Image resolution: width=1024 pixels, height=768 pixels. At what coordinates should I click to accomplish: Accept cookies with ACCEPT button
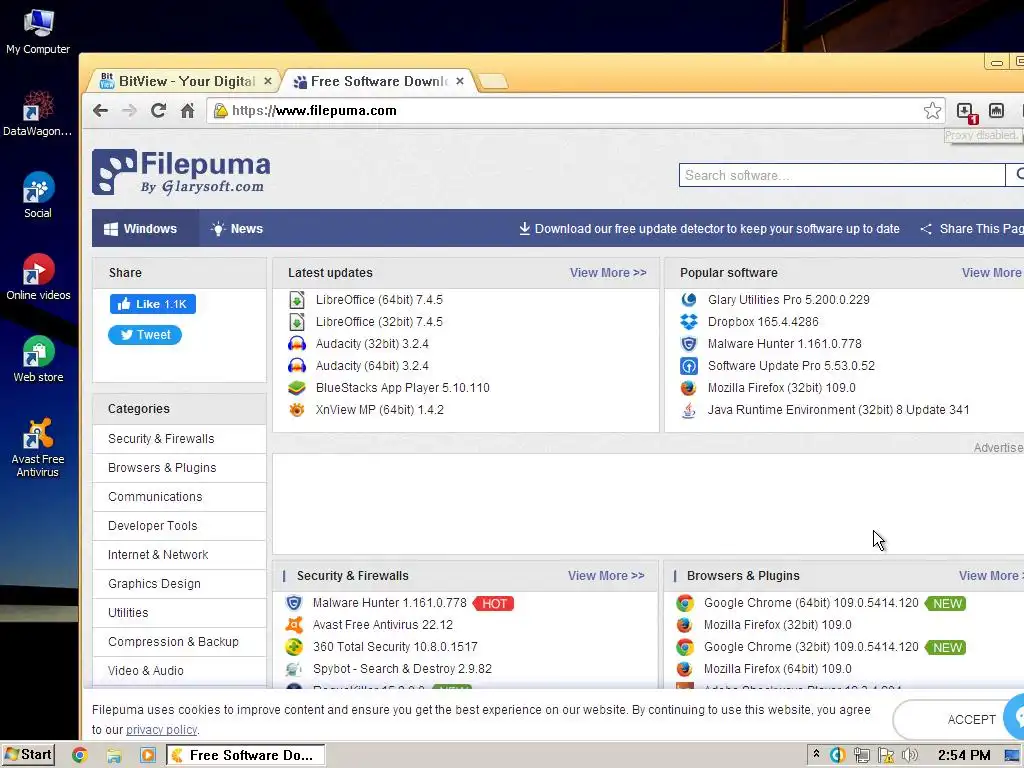pos(953,720)
